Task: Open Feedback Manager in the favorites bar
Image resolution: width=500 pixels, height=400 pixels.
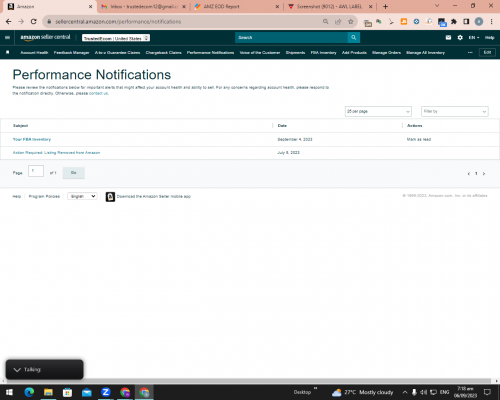Action: pyautogui.click(x=71, y=53)
